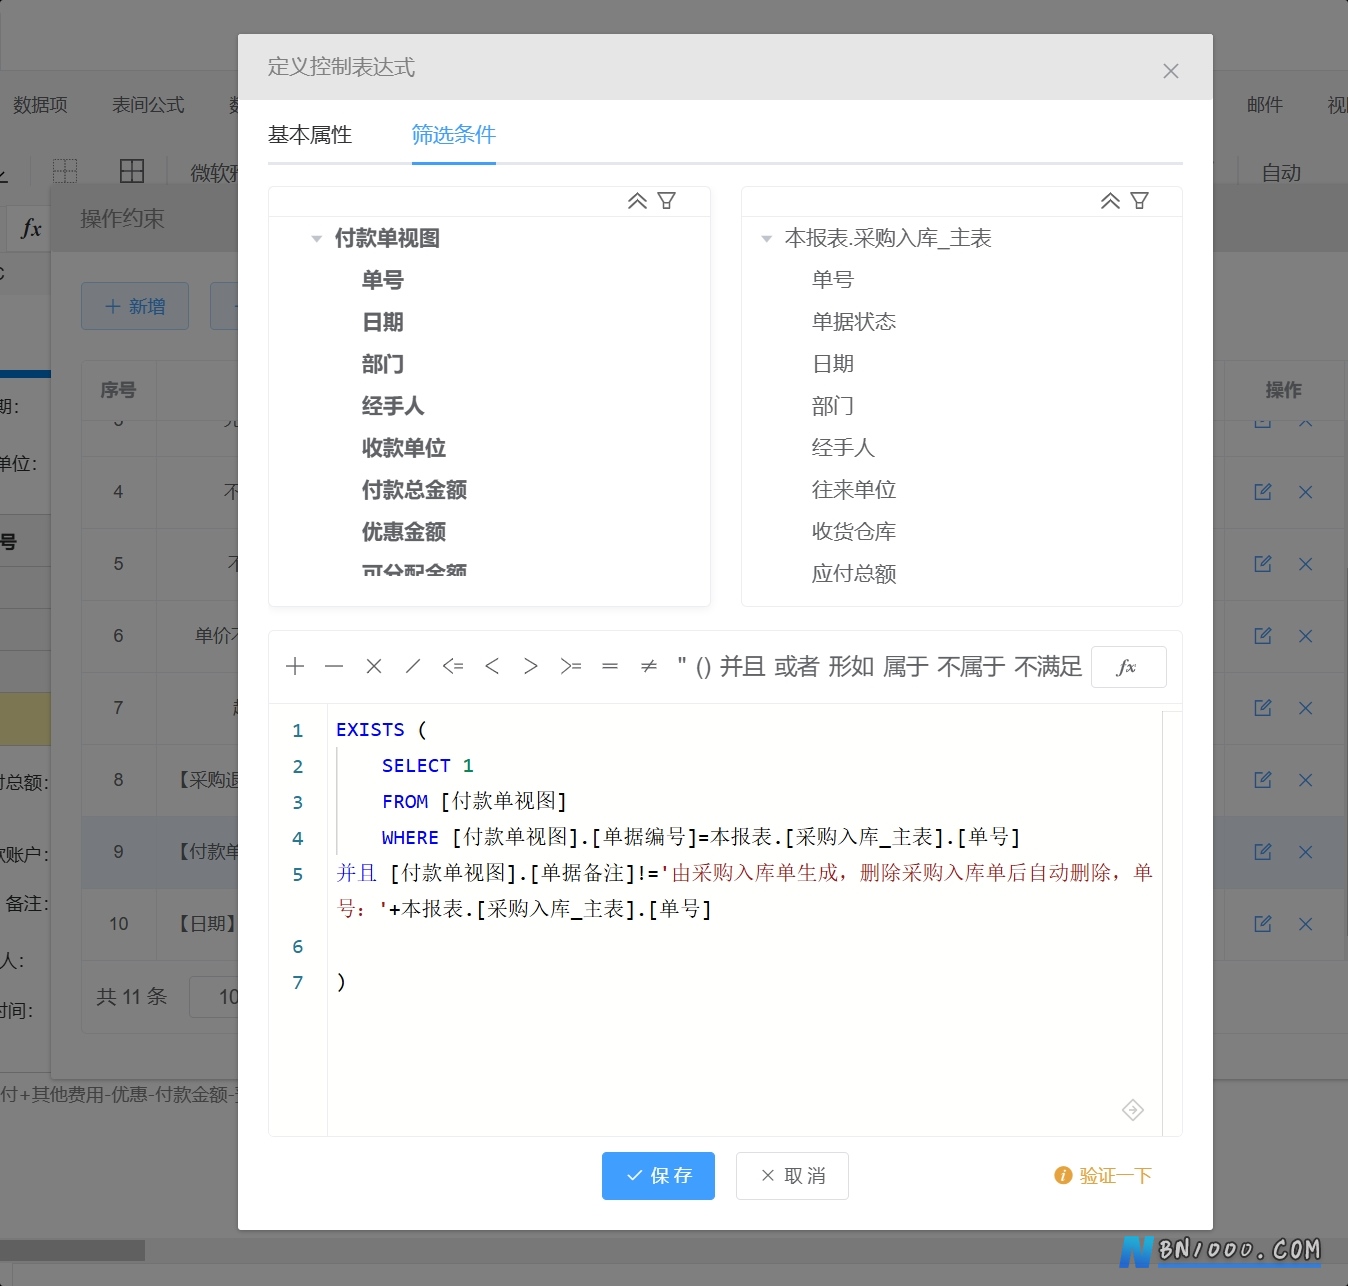Select 日期 under 付款单视图

[x=383, y=322]
